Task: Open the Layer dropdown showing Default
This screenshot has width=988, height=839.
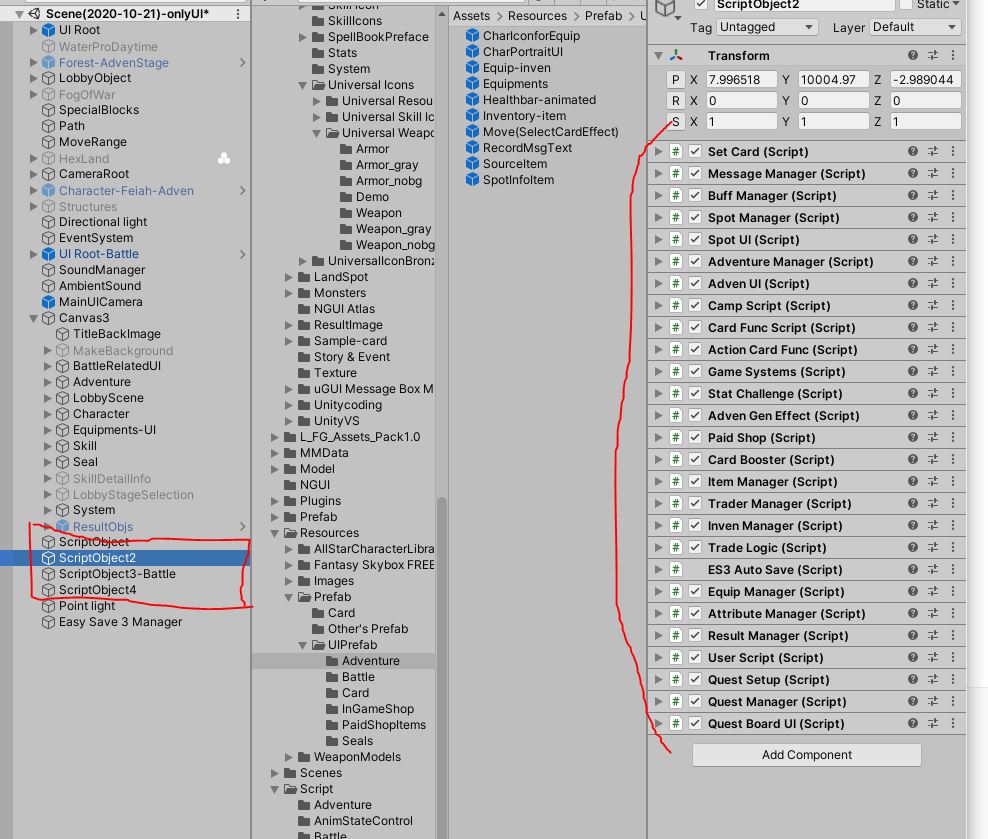Action: [915, 27]
